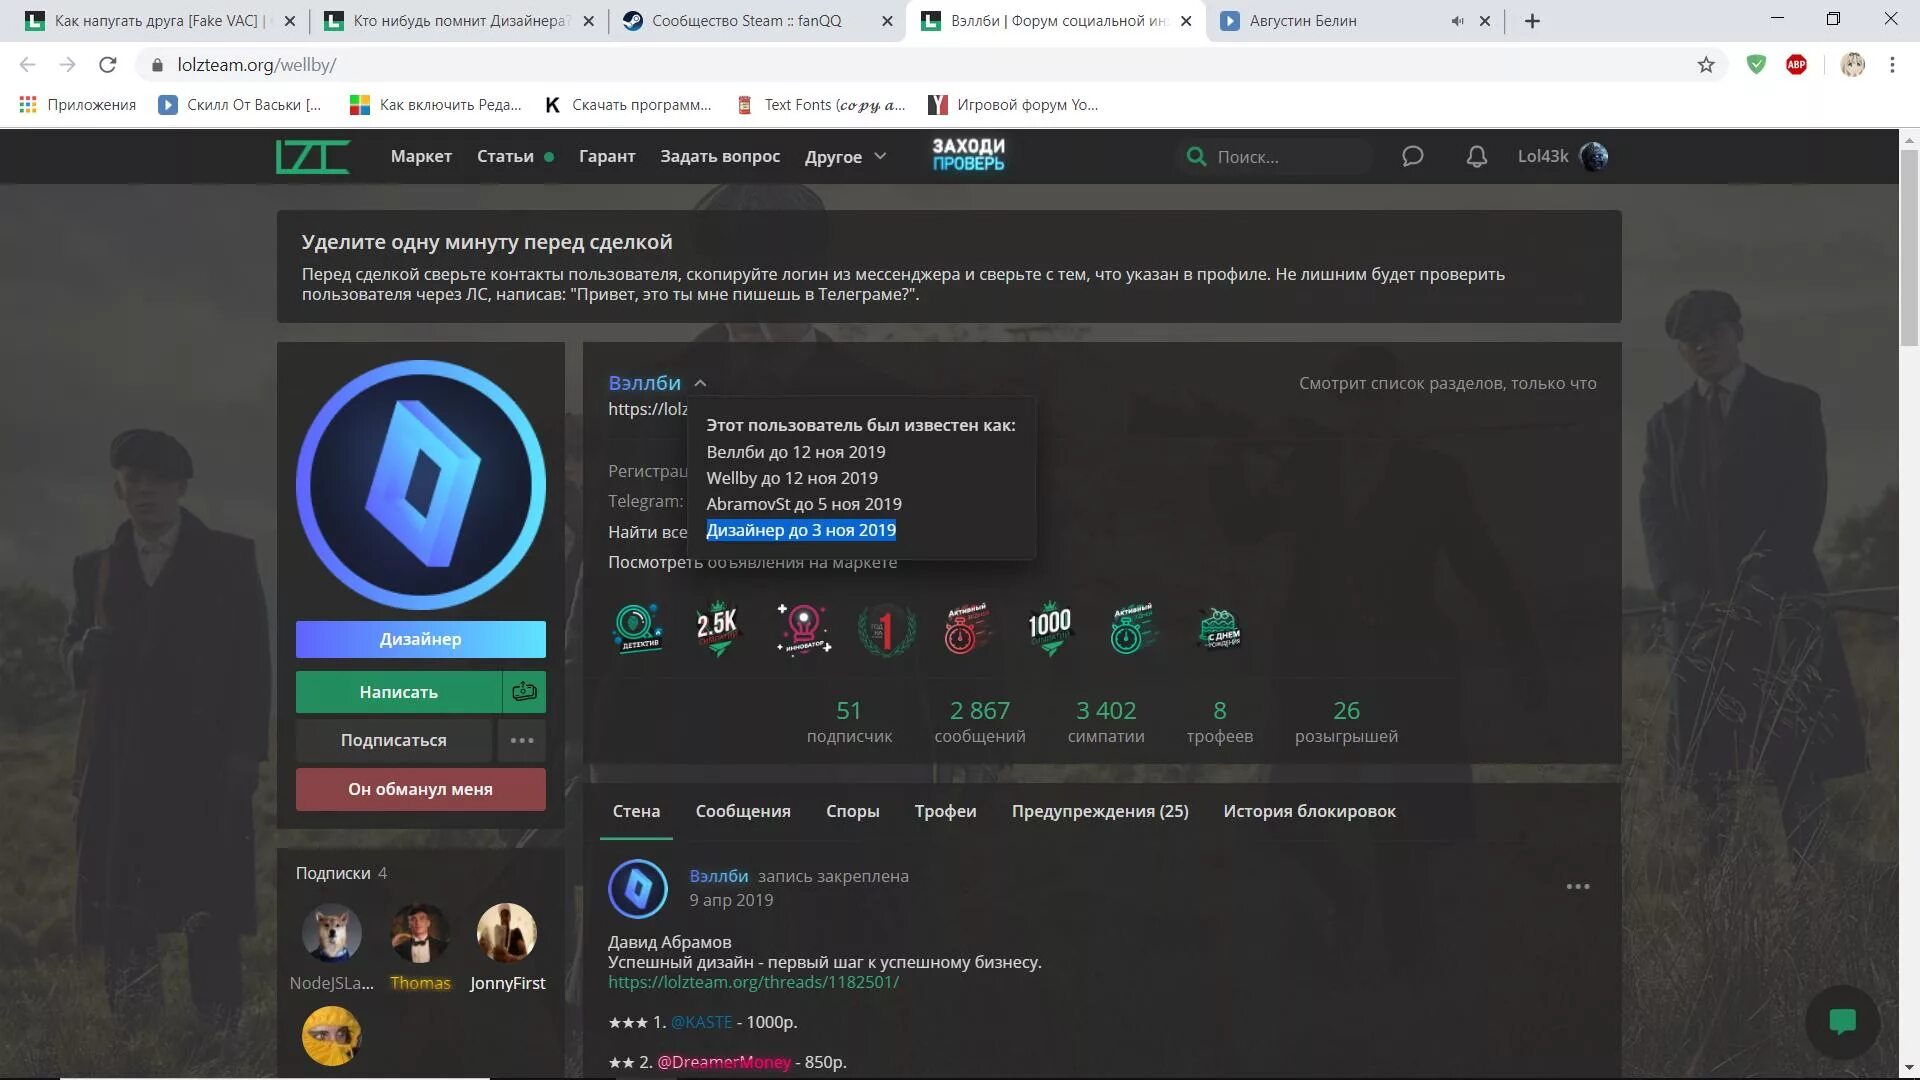Viewport: 1920px width, 1080px height.
Task: Open the notifications bell icon
Action: click(1476, 157)
